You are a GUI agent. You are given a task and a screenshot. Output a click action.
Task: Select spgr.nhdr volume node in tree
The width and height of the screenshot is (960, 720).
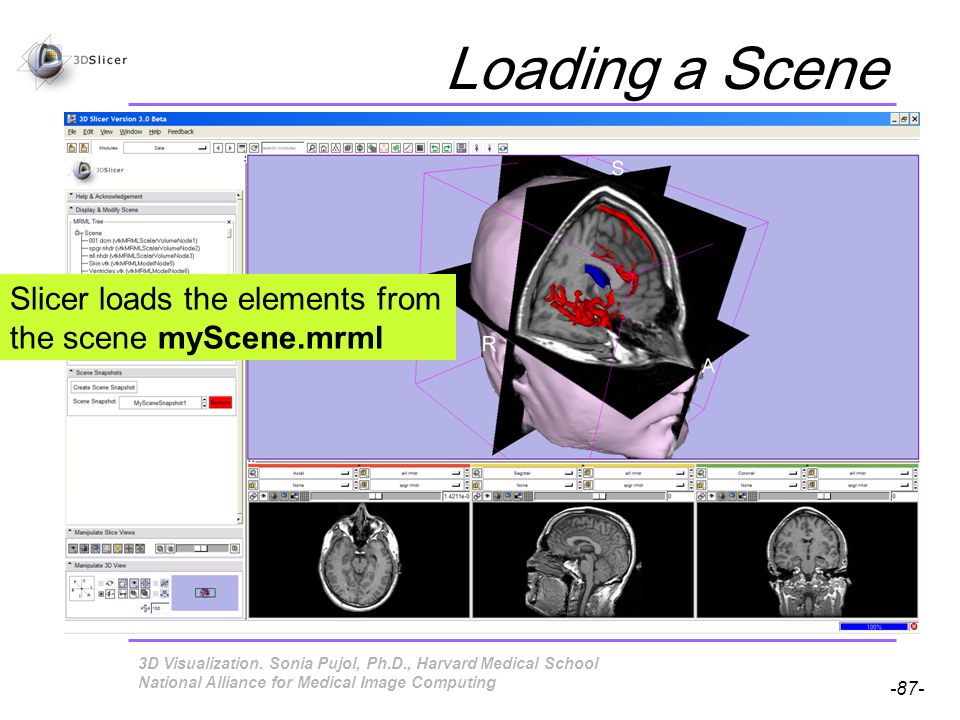click(144, 249)
